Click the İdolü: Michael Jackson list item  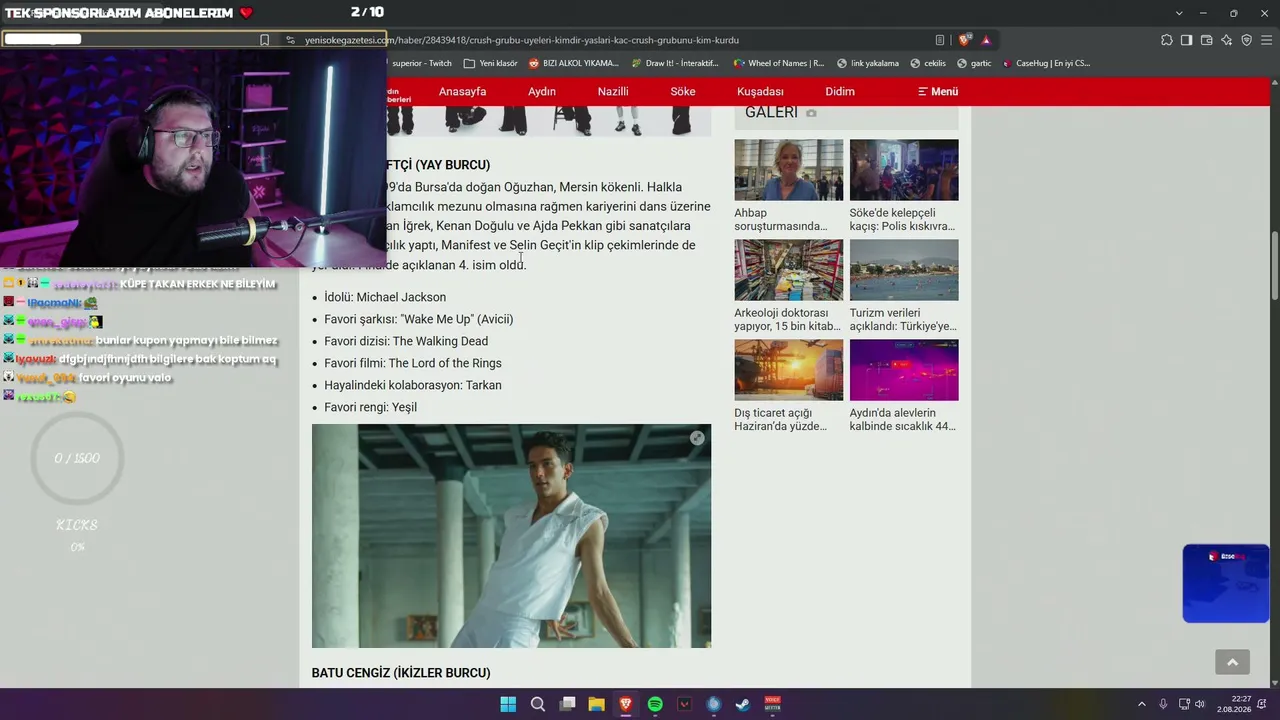[385, 297]
